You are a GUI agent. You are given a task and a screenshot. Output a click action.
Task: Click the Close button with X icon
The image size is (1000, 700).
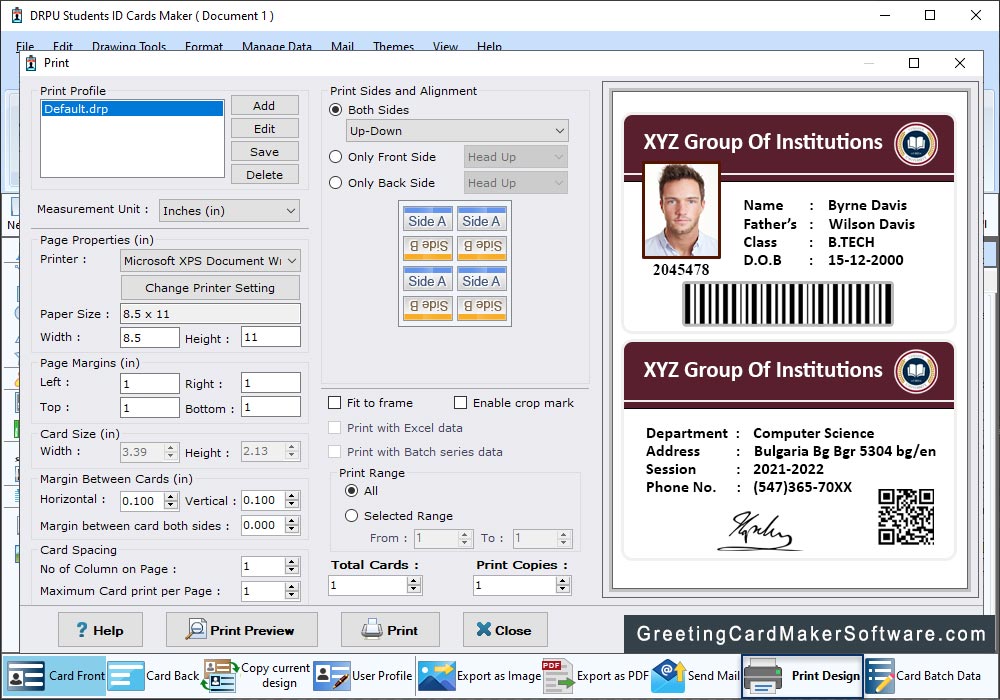pyautogui.click(x=505, y=630)
